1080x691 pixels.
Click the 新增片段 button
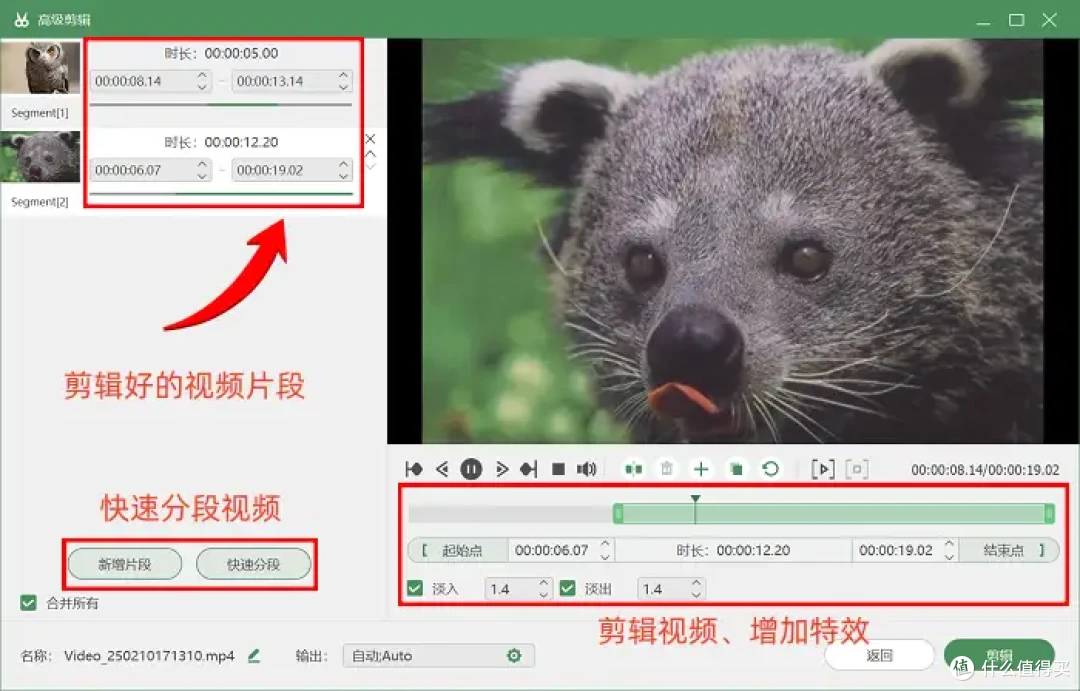125,564
